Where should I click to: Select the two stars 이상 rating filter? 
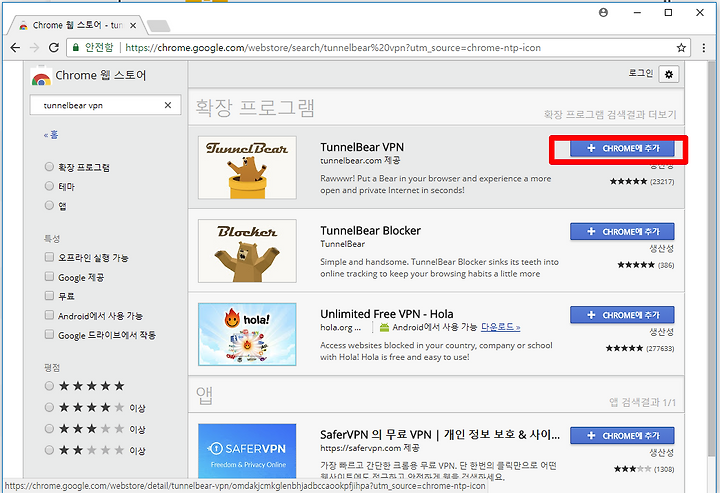pyautogui.click(x=49, y=450)
